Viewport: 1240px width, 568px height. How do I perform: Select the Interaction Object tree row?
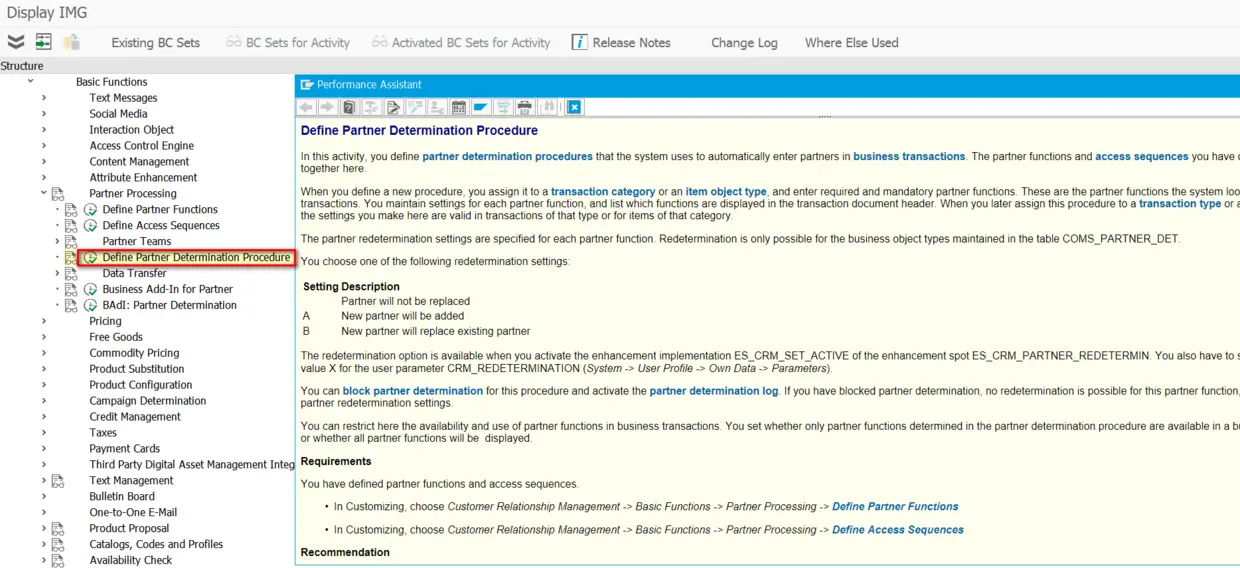pyautogui.click(x=131, y=129)
